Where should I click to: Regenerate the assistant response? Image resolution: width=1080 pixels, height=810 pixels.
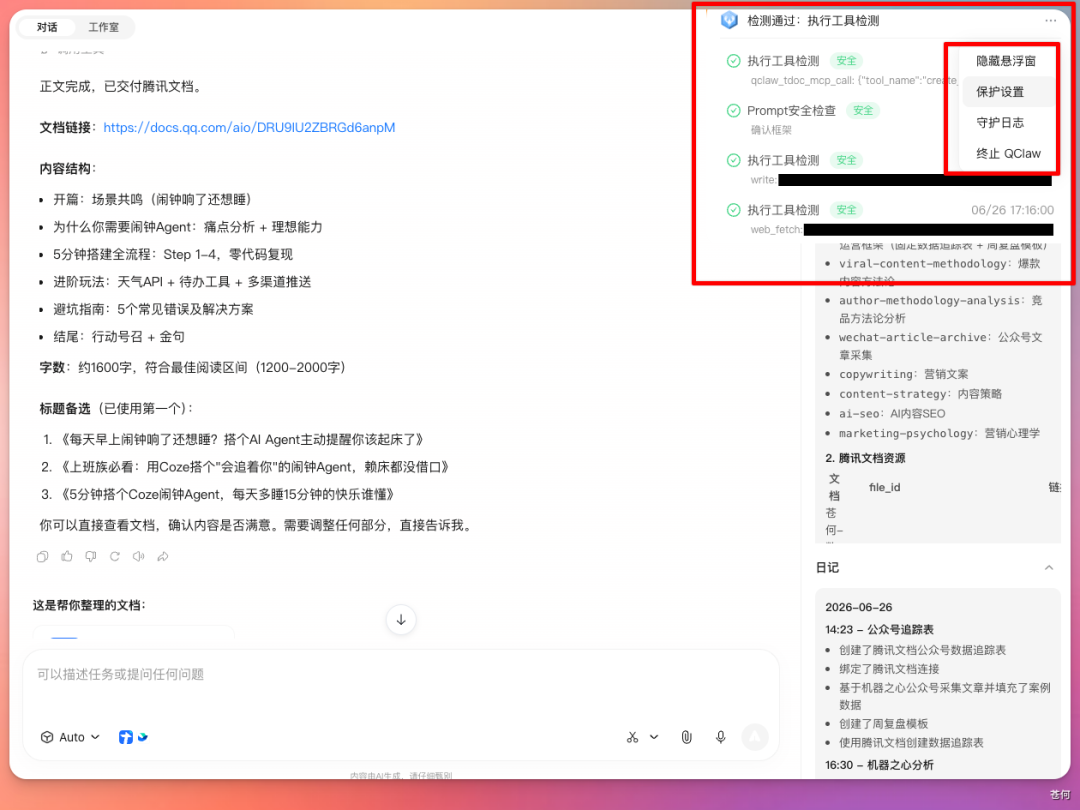[115, 557]
